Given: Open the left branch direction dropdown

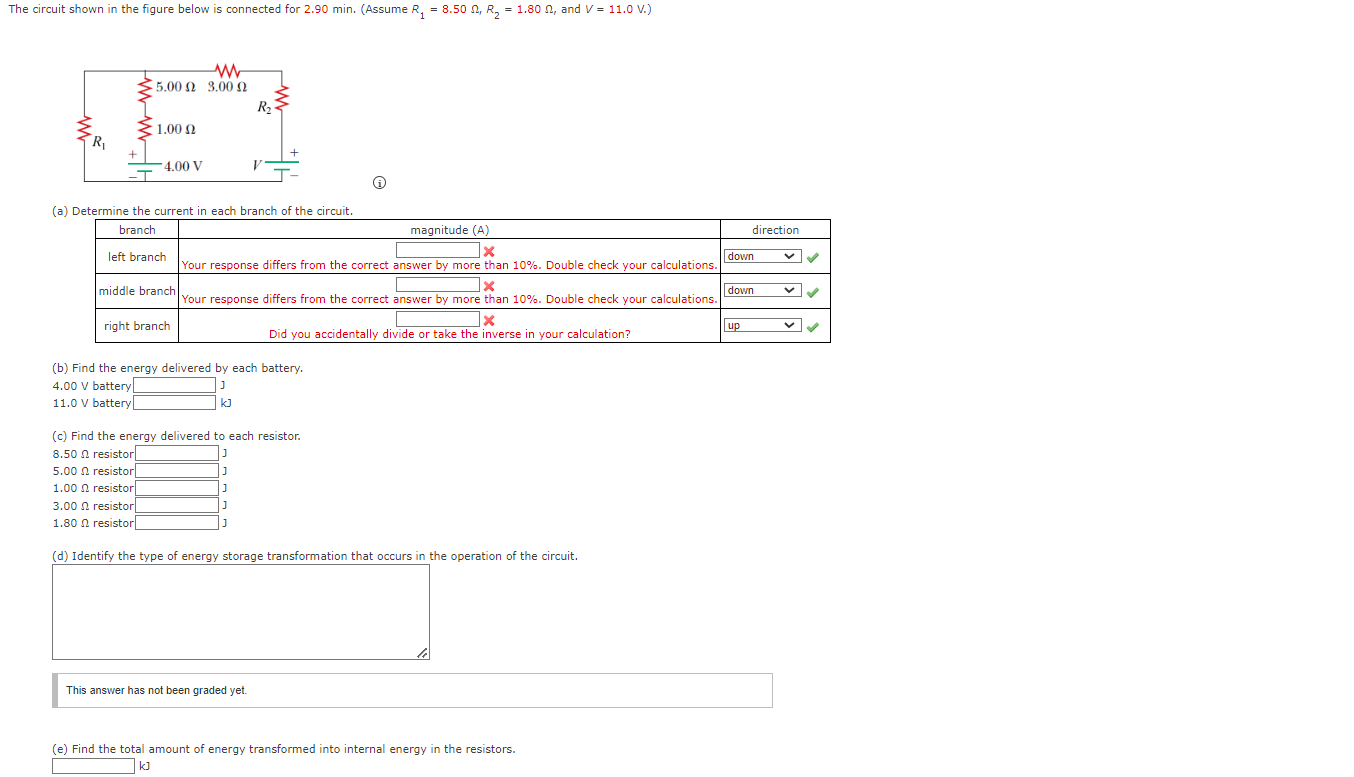Looking at the screenshot, I should (762, 257).
